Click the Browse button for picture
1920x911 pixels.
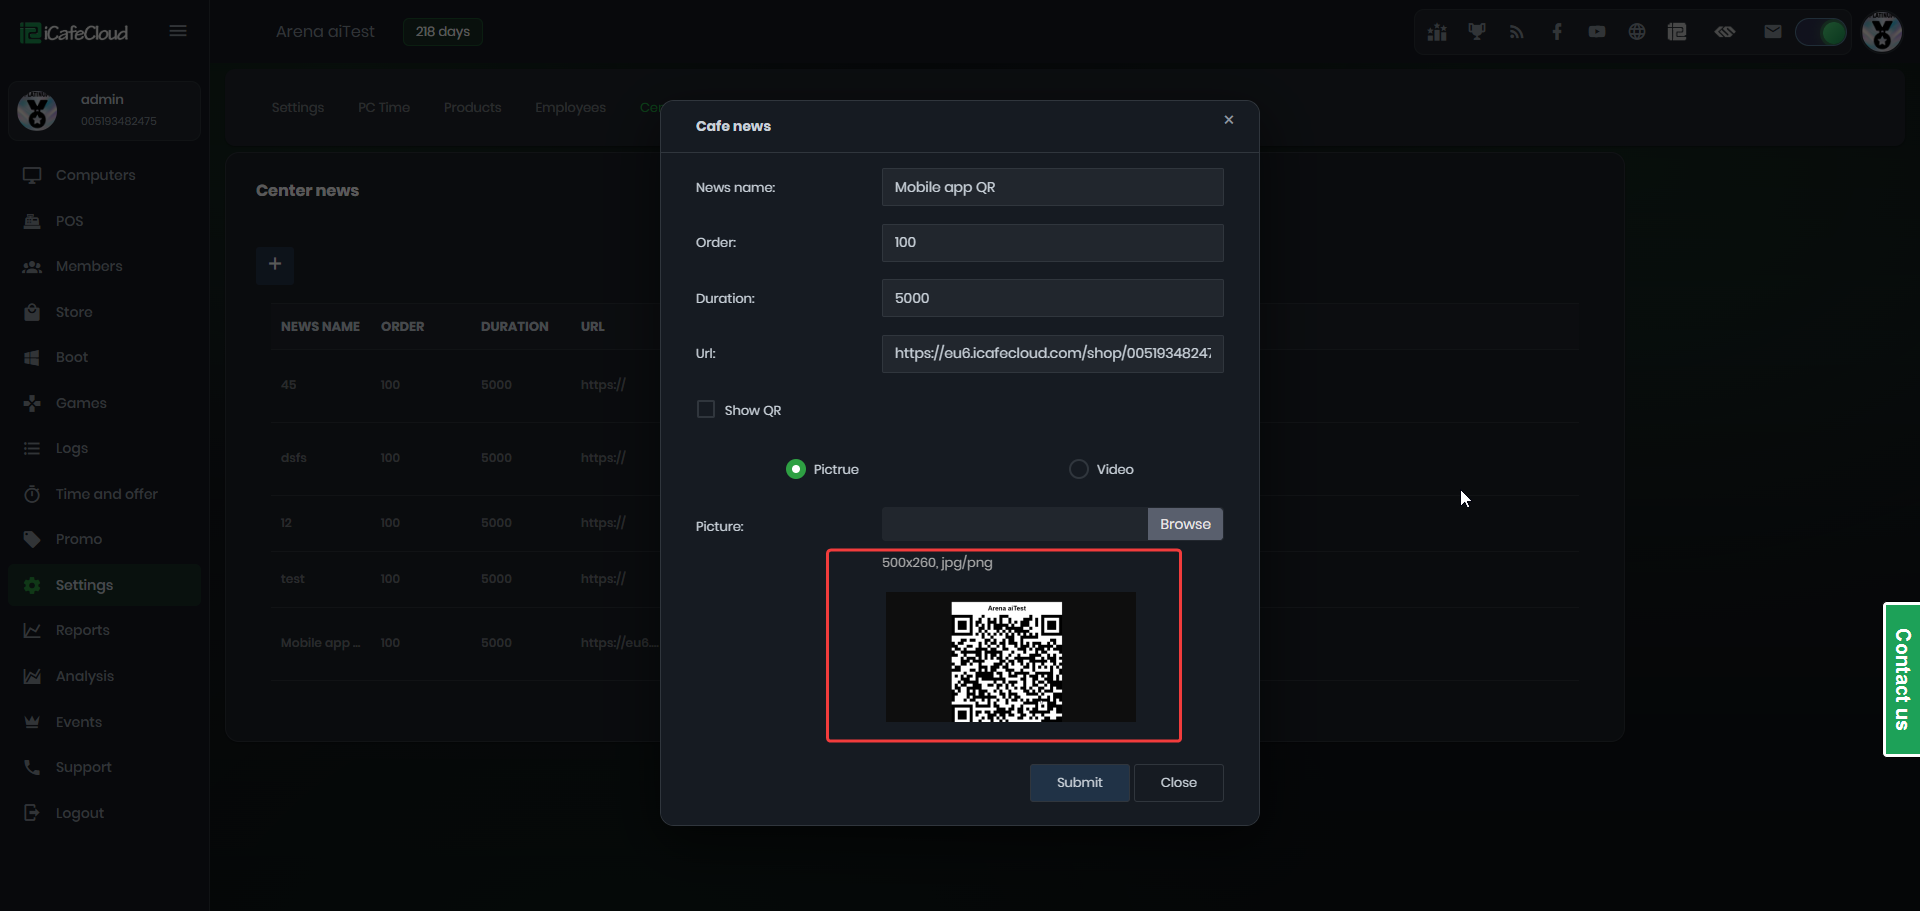[x=1185, y=524]
